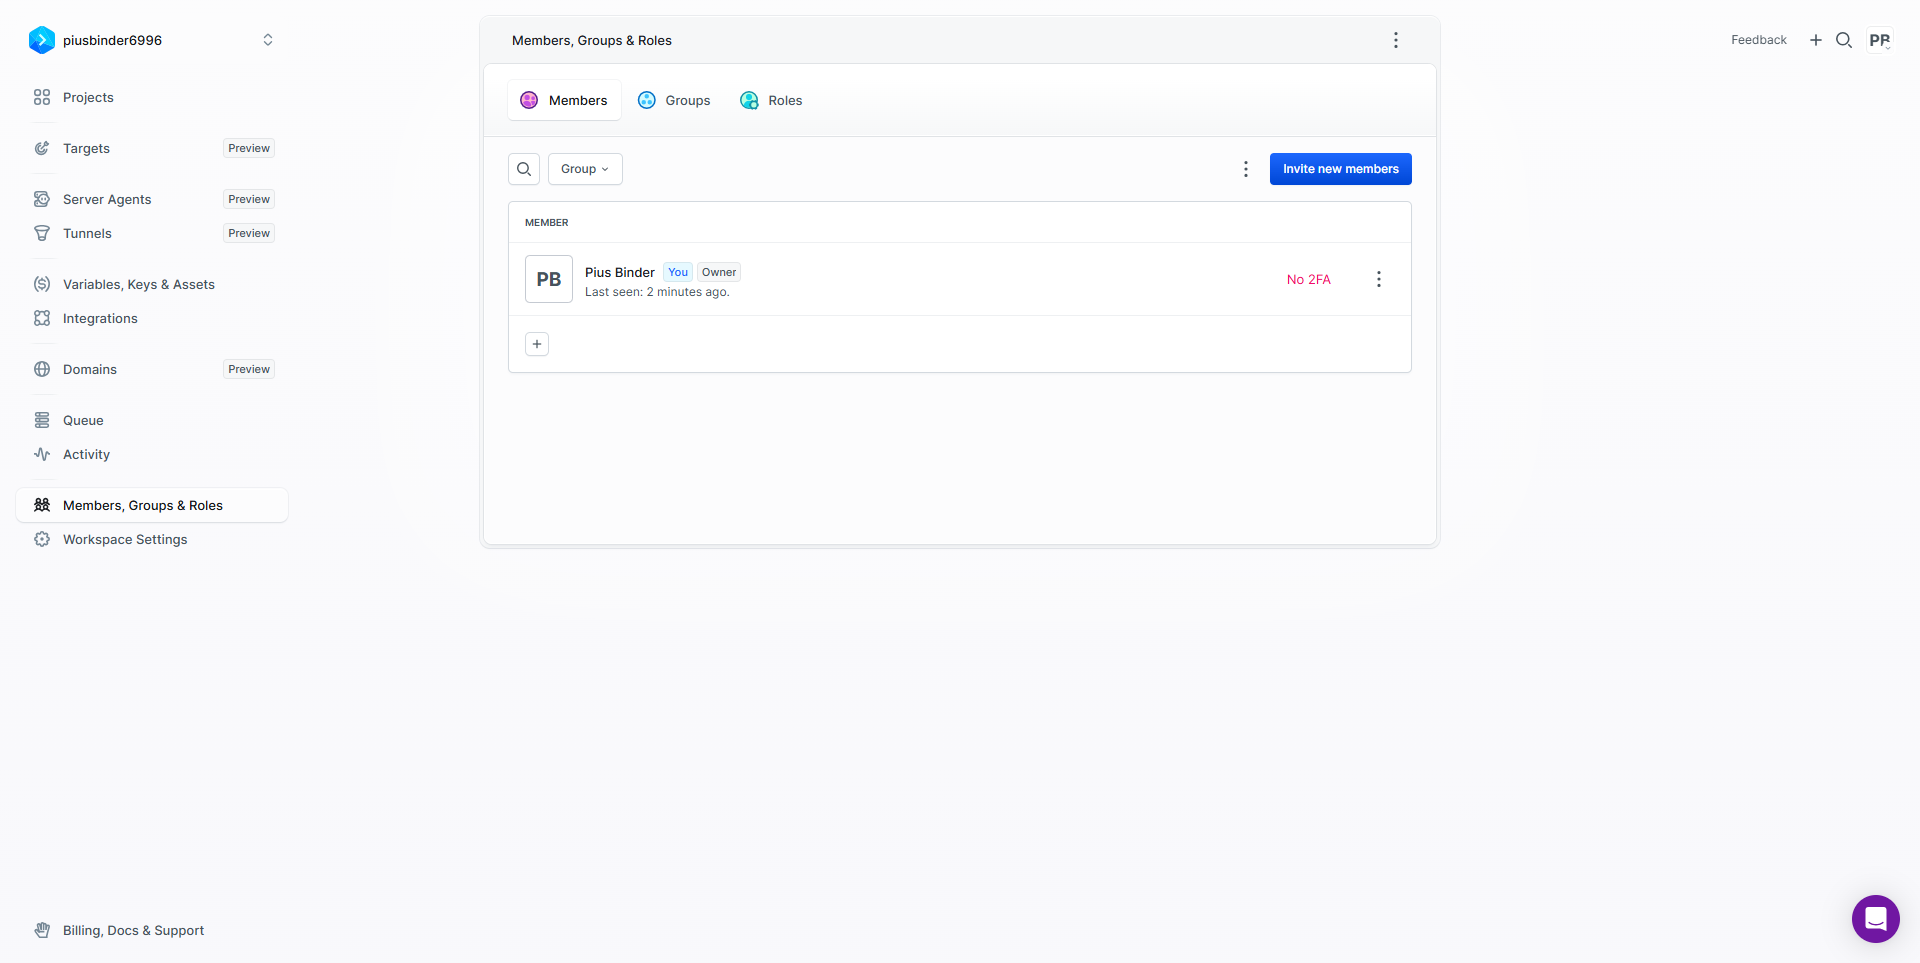Go to Projects in sidebar
This screenshot has height=963, width=1920.
tap(88, 97)
